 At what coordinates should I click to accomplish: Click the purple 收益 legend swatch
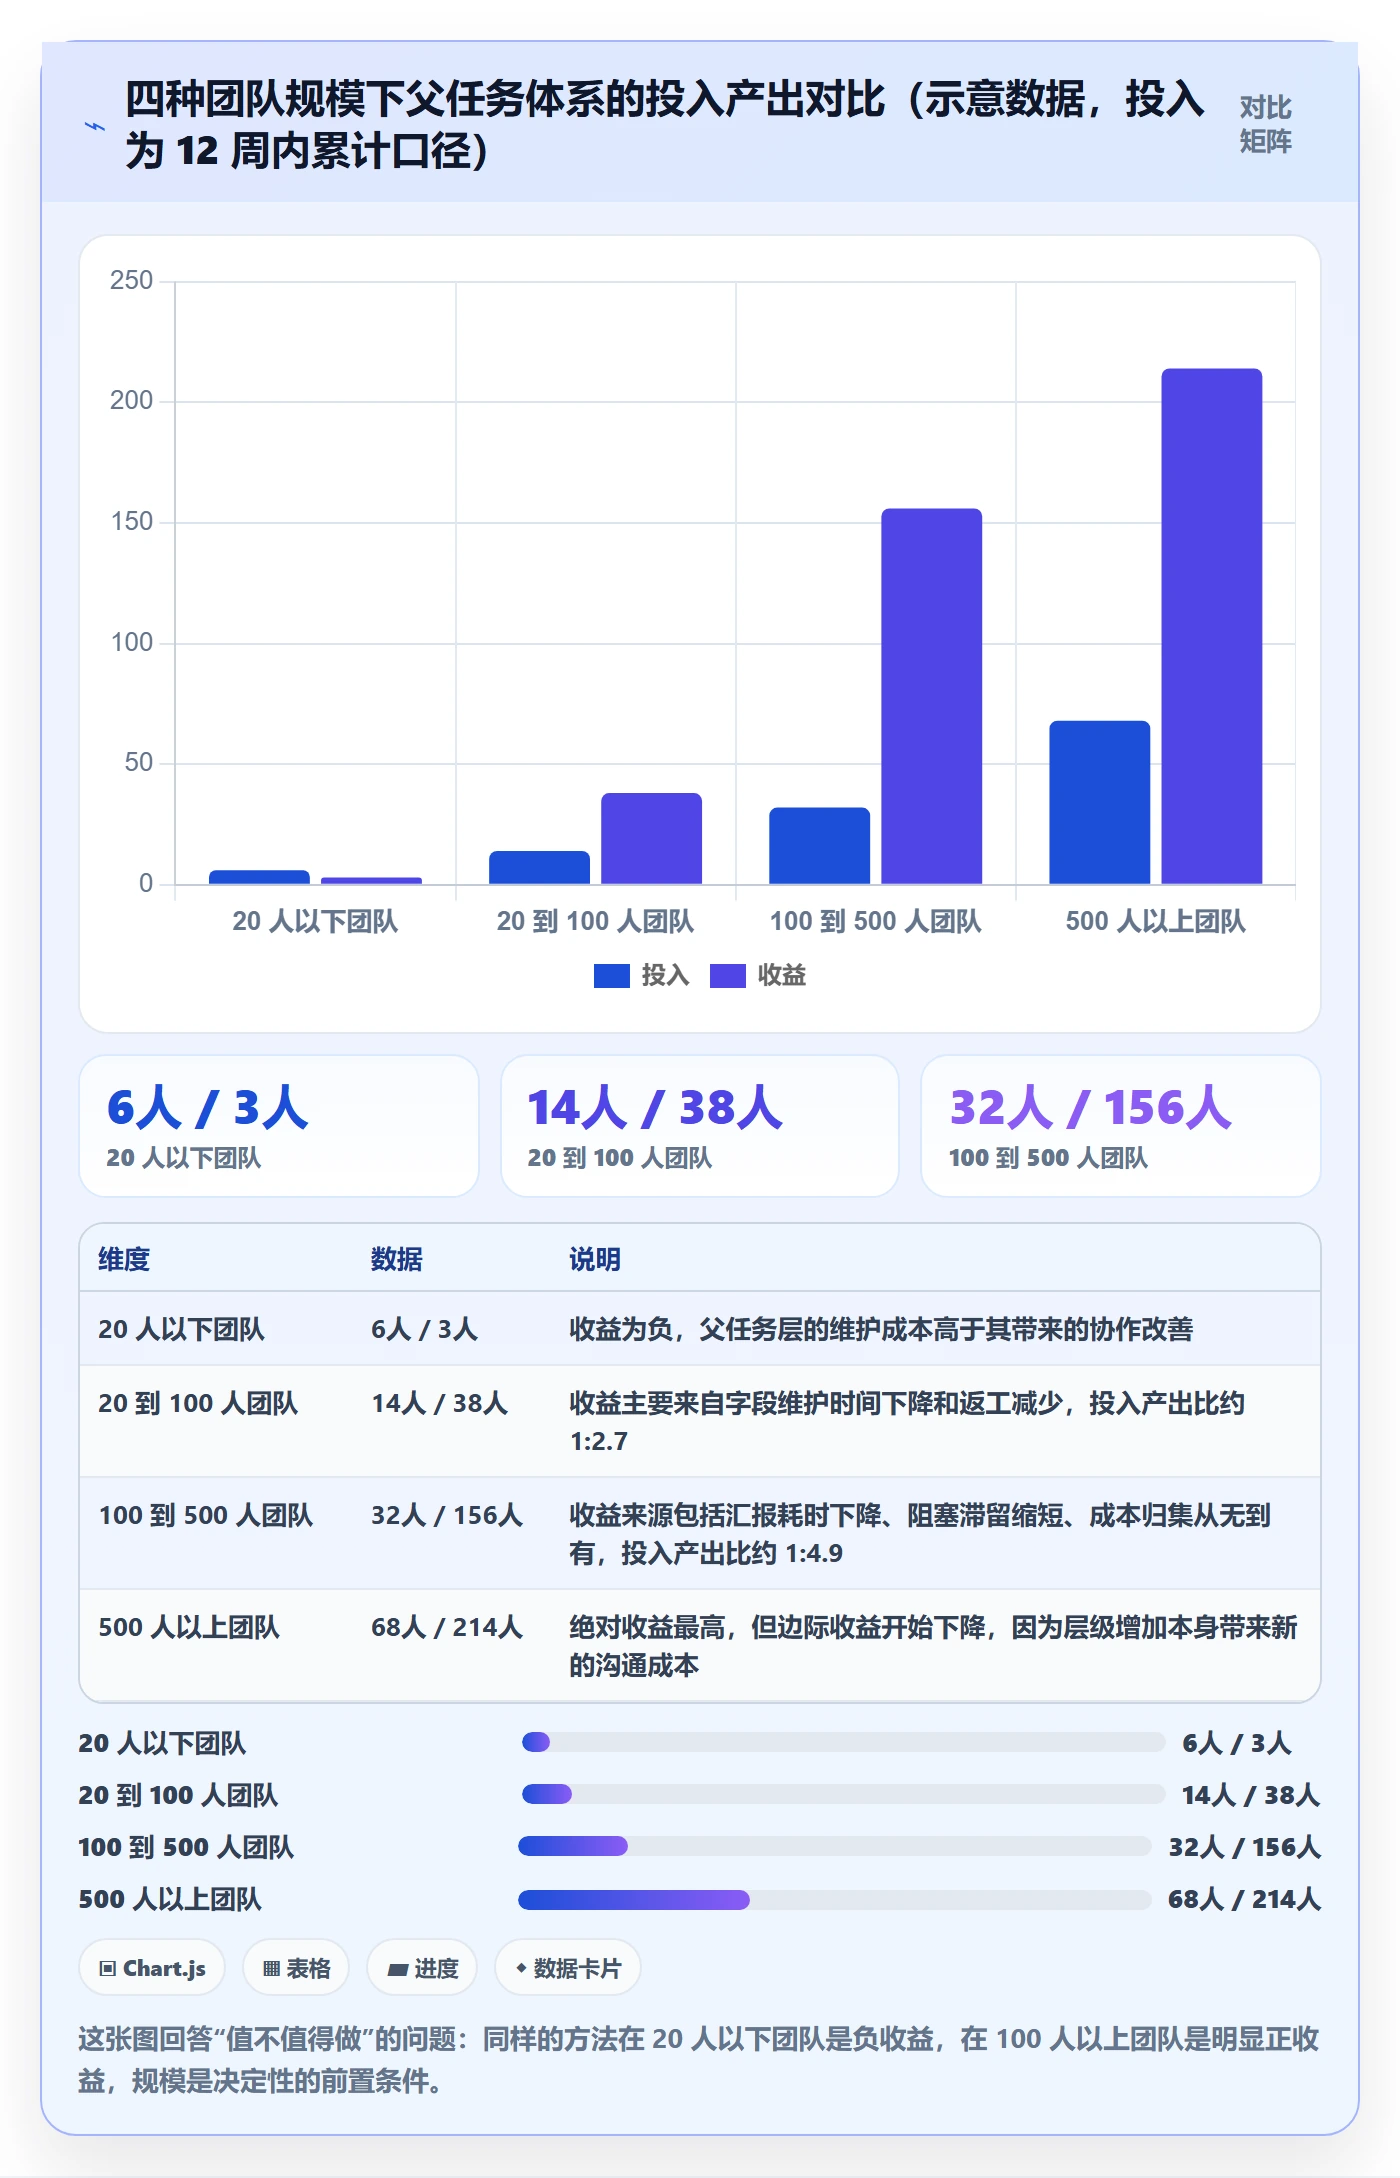point(727,975)
